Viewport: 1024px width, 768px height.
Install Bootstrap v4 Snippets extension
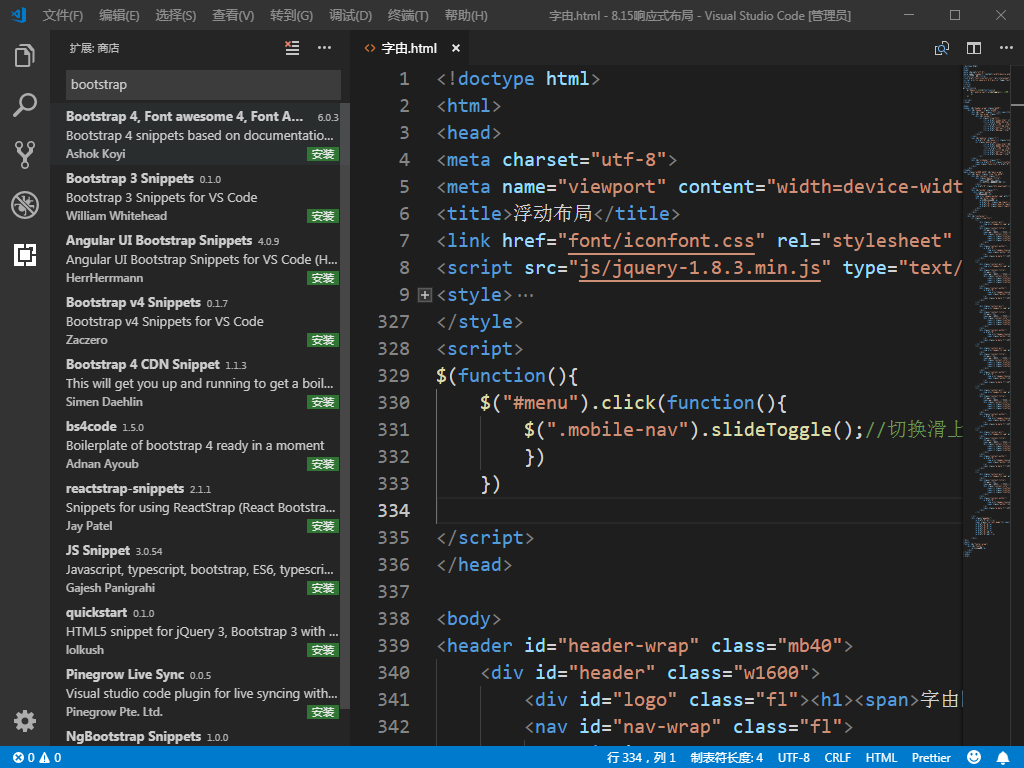(323, 340)
